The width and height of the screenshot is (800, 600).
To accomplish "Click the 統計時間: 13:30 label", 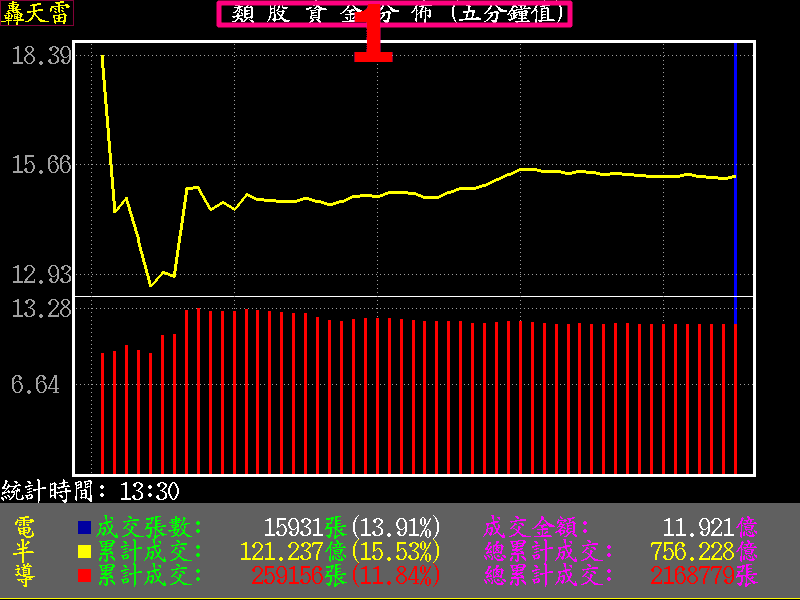I will 90,490.
